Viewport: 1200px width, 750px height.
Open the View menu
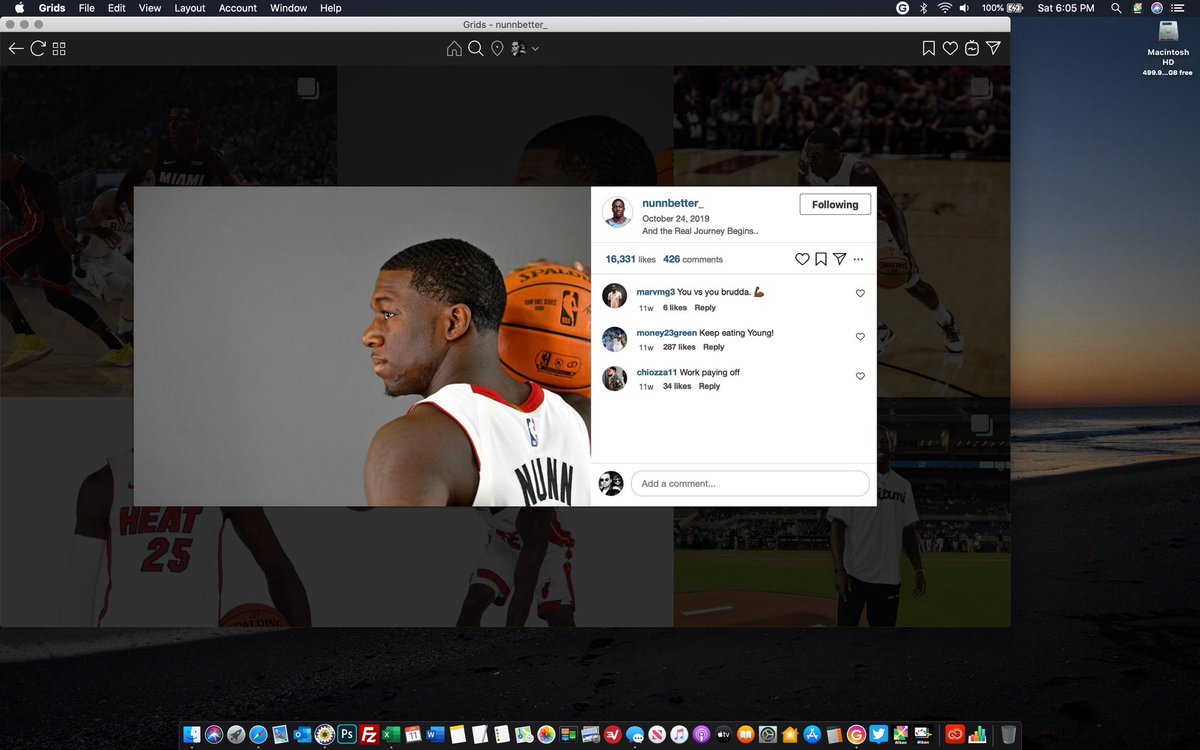[150, 8]
